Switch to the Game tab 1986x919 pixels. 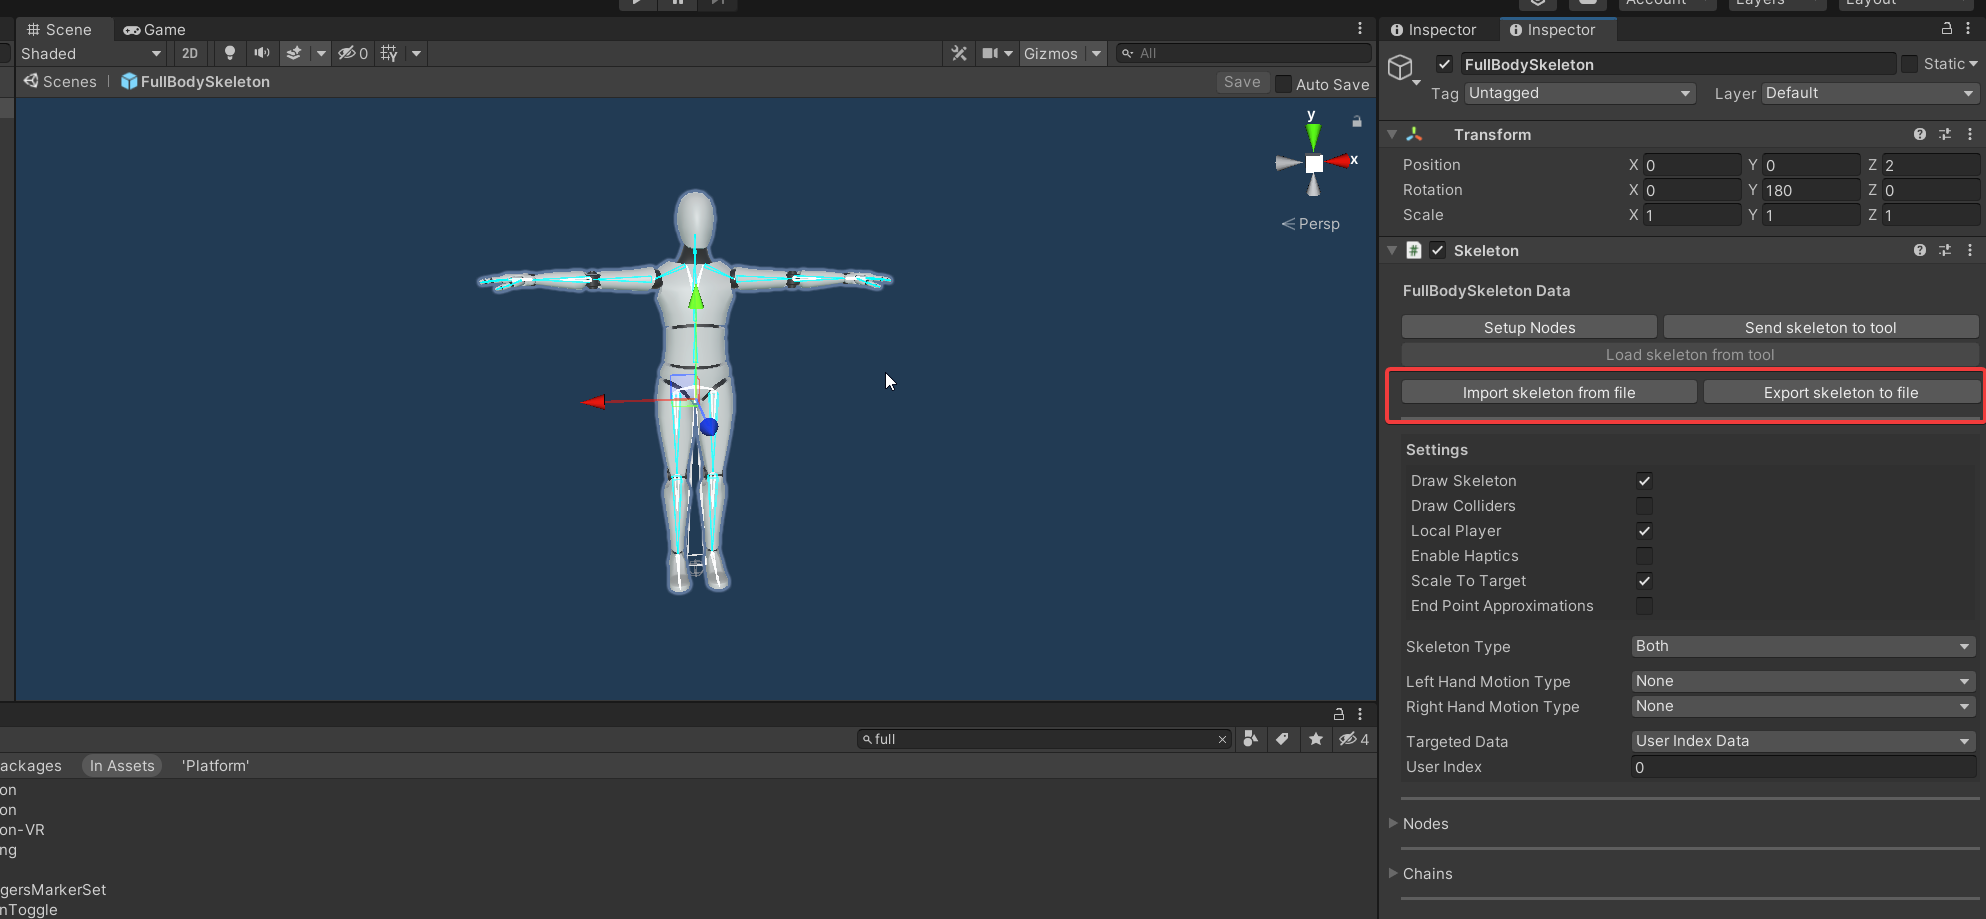tap(155, 30)
